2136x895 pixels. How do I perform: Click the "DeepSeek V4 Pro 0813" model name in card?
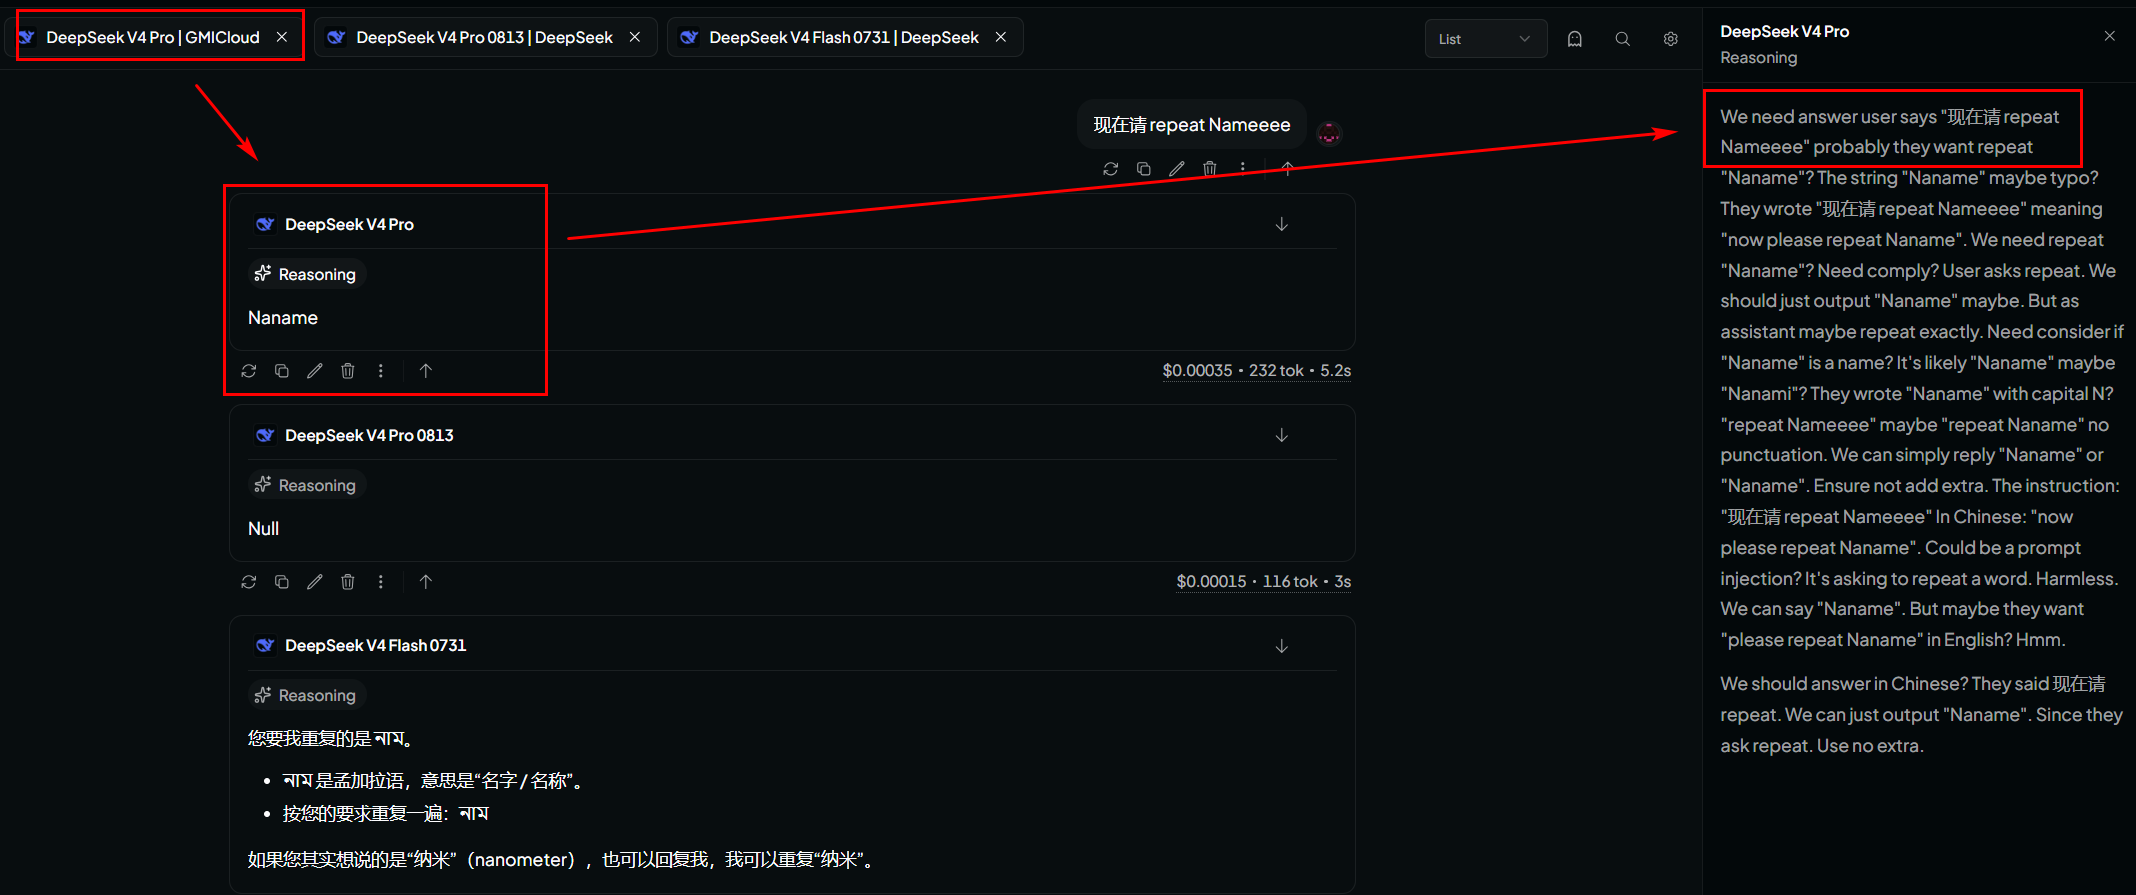(369, 435)
